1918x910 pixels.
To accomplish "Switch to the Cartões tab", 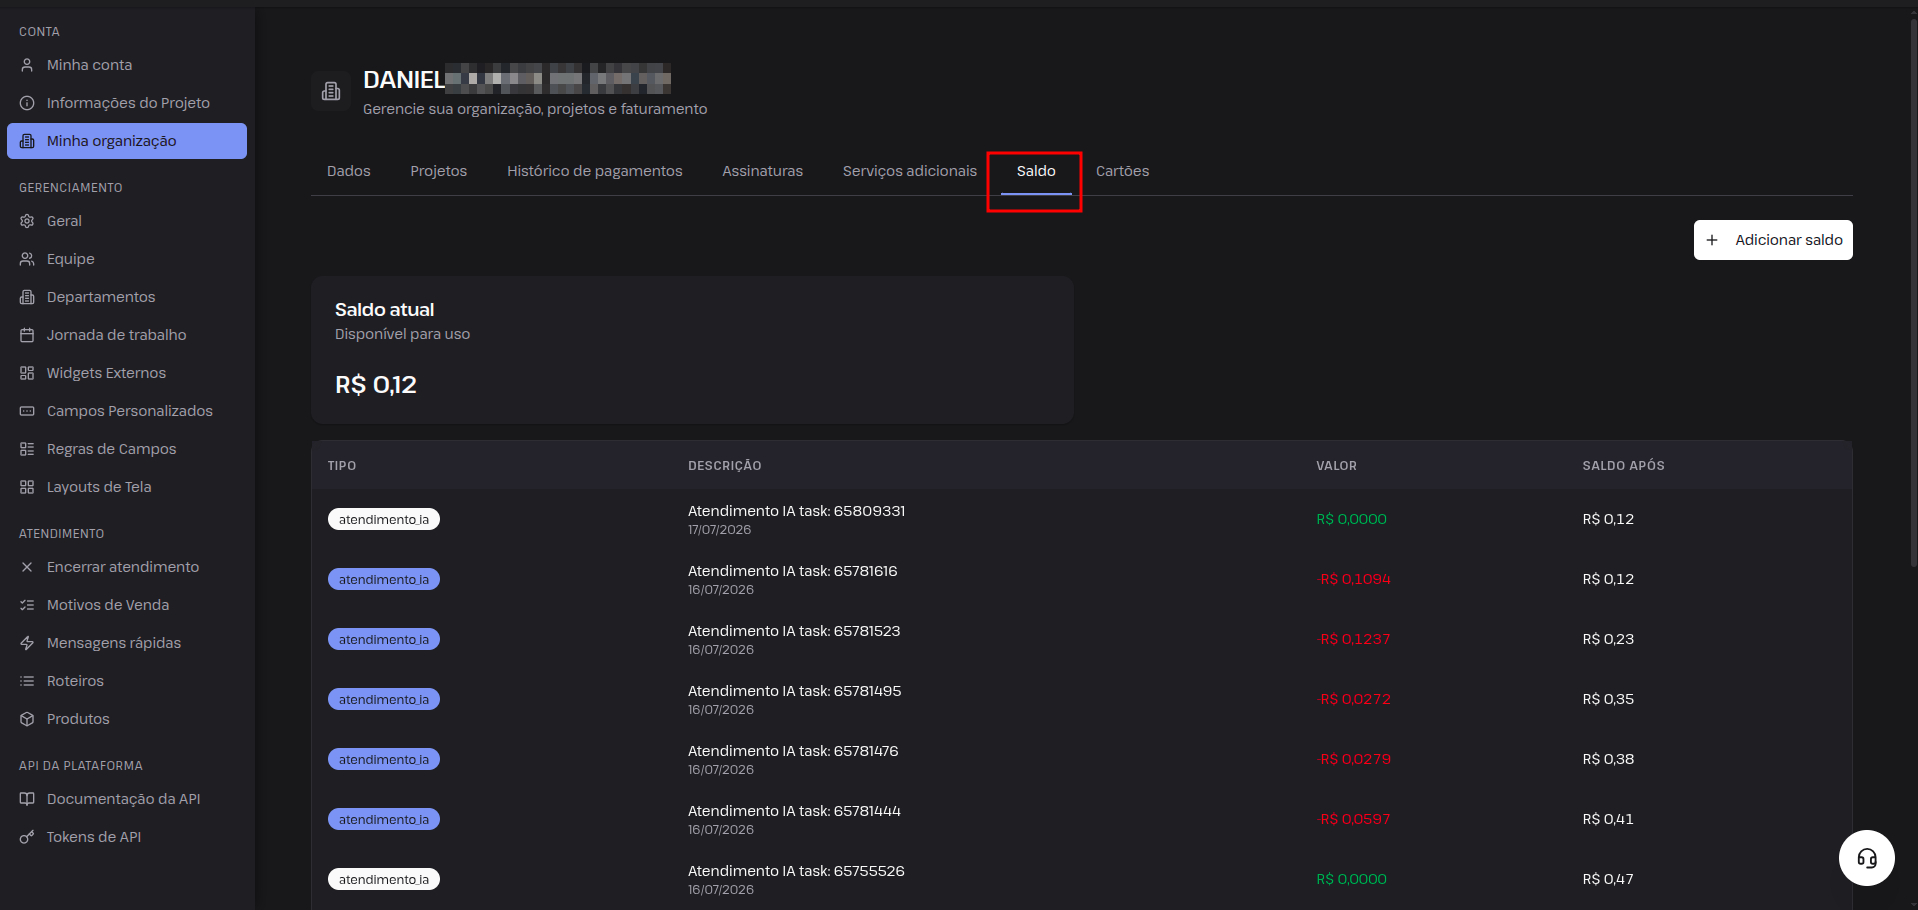I will pyautogui.click(x=1123, y=171).
